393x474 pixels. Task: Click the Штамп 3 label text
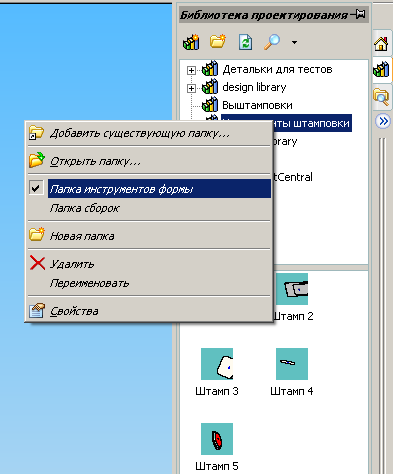pyautogui.click(x=217, y=391)
